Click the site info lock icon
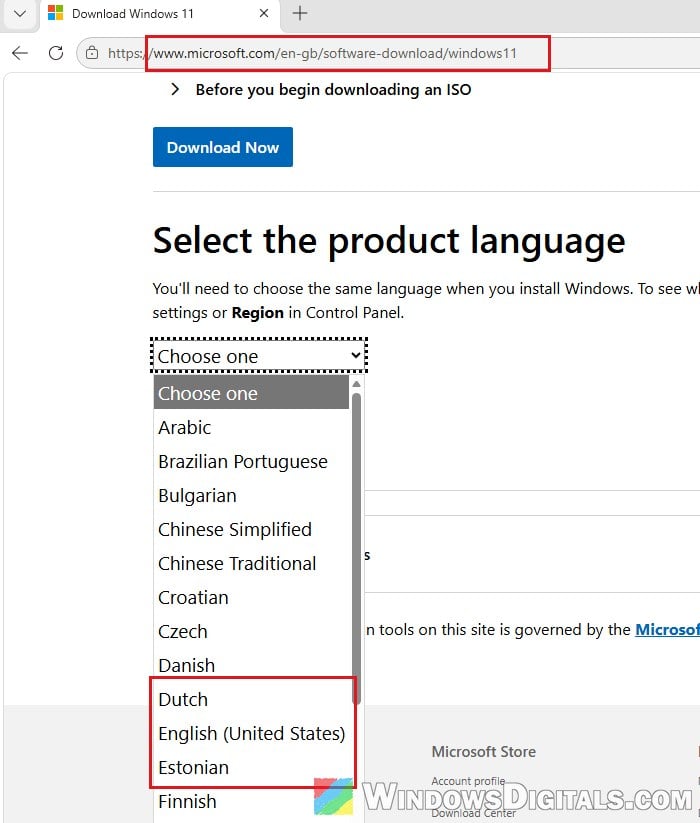This screenshot has height=823, width=700. pyautogui.click(x=92, y=53)
